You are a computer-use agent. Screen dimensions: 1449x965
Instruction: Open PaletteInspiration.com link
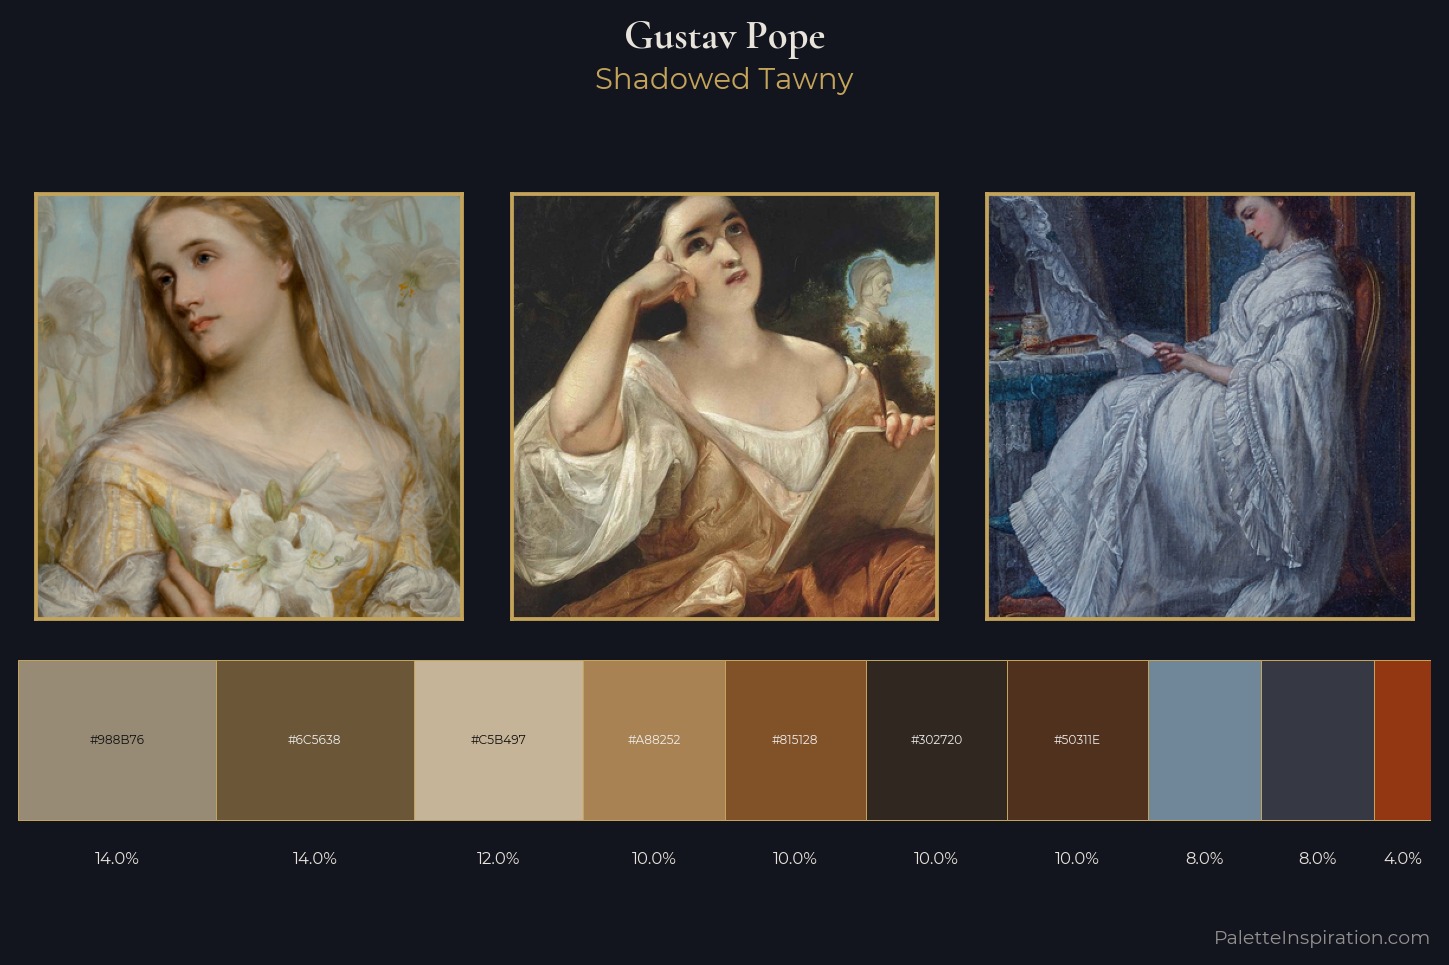pyautogui.click(x=1321, y=938)
